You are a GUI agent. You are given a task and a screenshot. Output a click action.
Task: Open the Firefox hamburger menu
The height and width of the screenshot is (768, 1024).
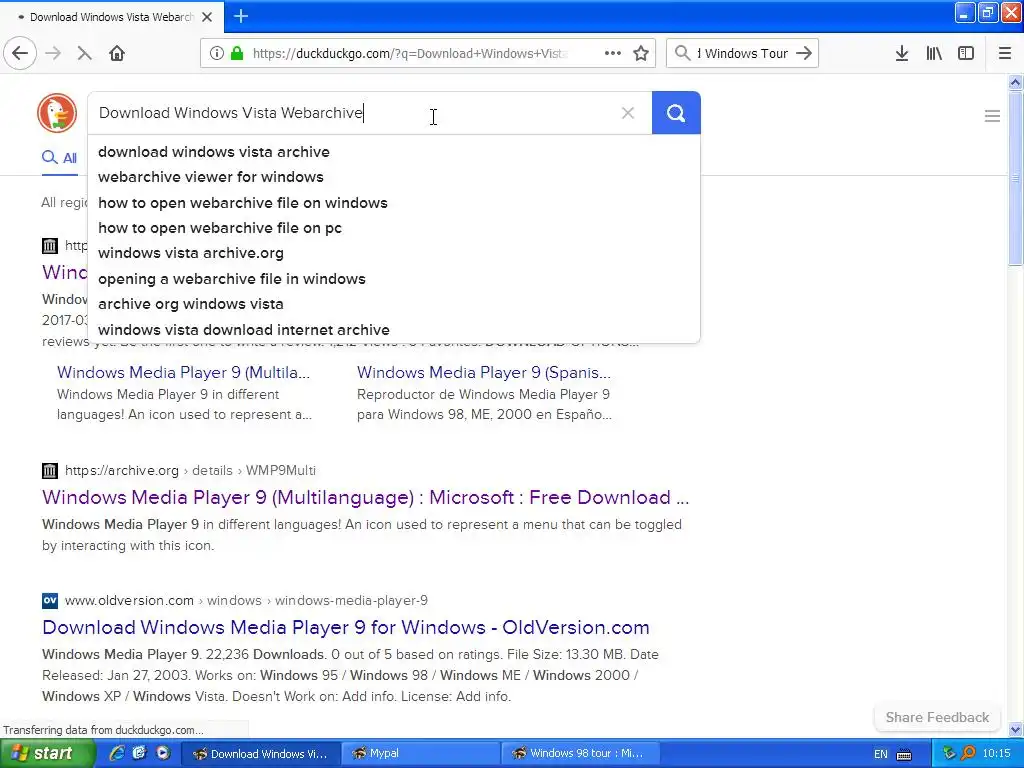click(x=1005, y=54)
